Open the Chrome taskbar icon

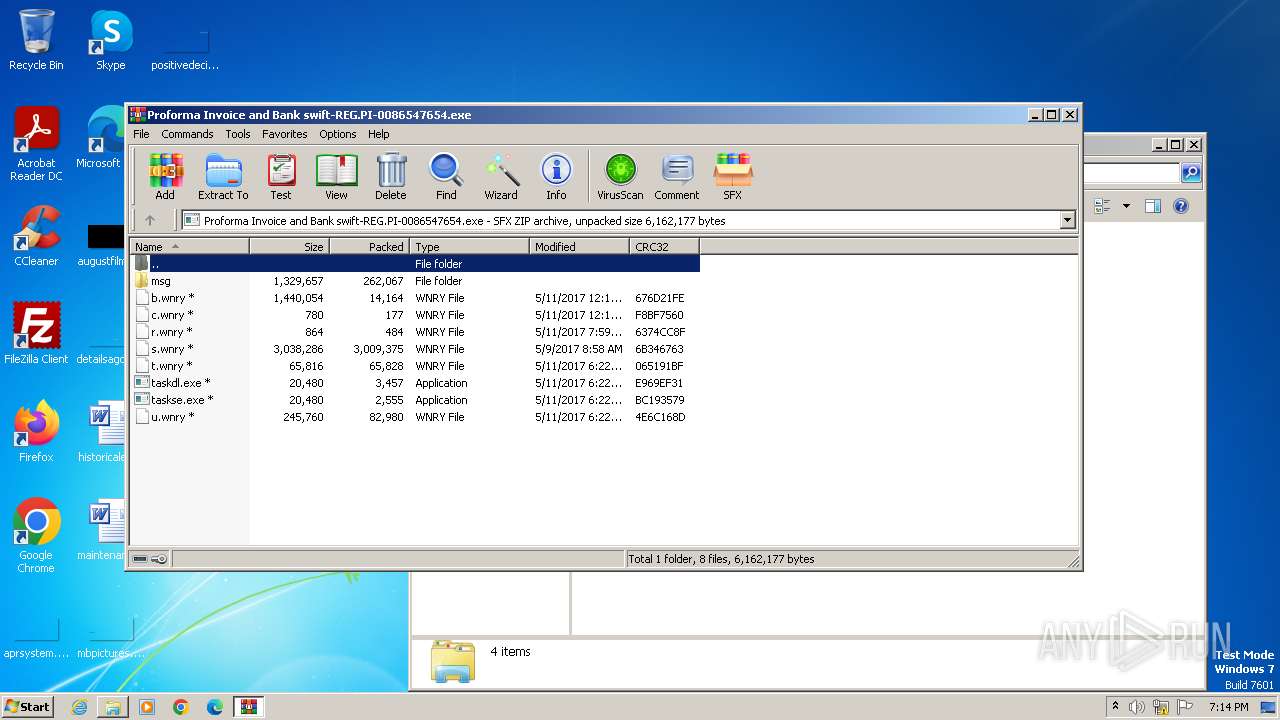click(181, 707)
